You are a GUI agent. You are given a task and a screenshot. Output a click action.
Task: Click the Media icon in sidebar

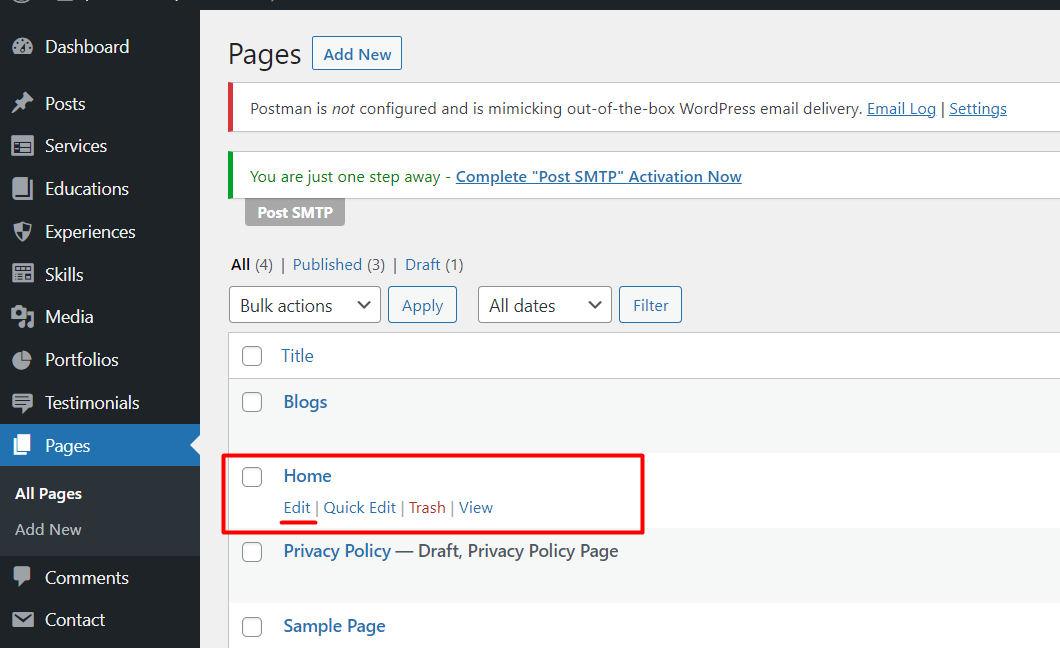[22, 317]
